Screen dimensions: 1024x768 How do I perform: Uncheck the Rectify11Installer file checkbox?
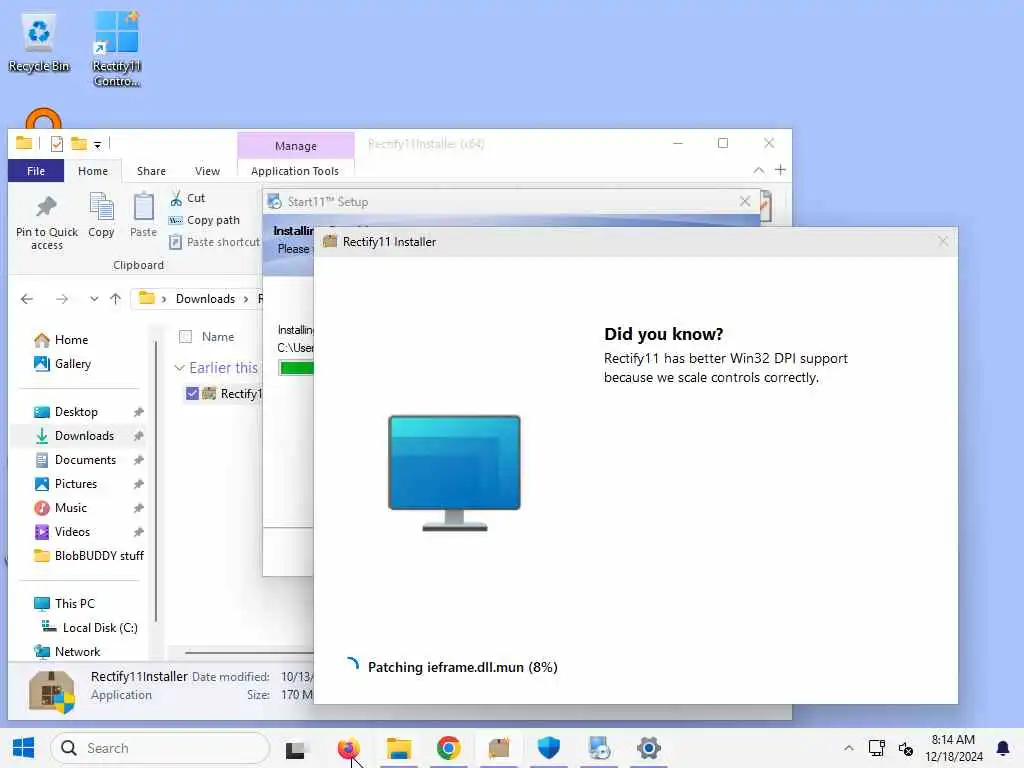(192, 394)
